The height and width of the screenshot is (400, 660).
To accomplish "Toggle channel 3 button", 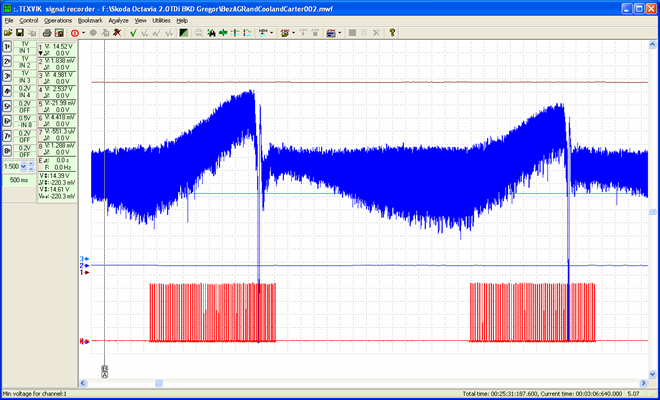I will pos(7,76).
